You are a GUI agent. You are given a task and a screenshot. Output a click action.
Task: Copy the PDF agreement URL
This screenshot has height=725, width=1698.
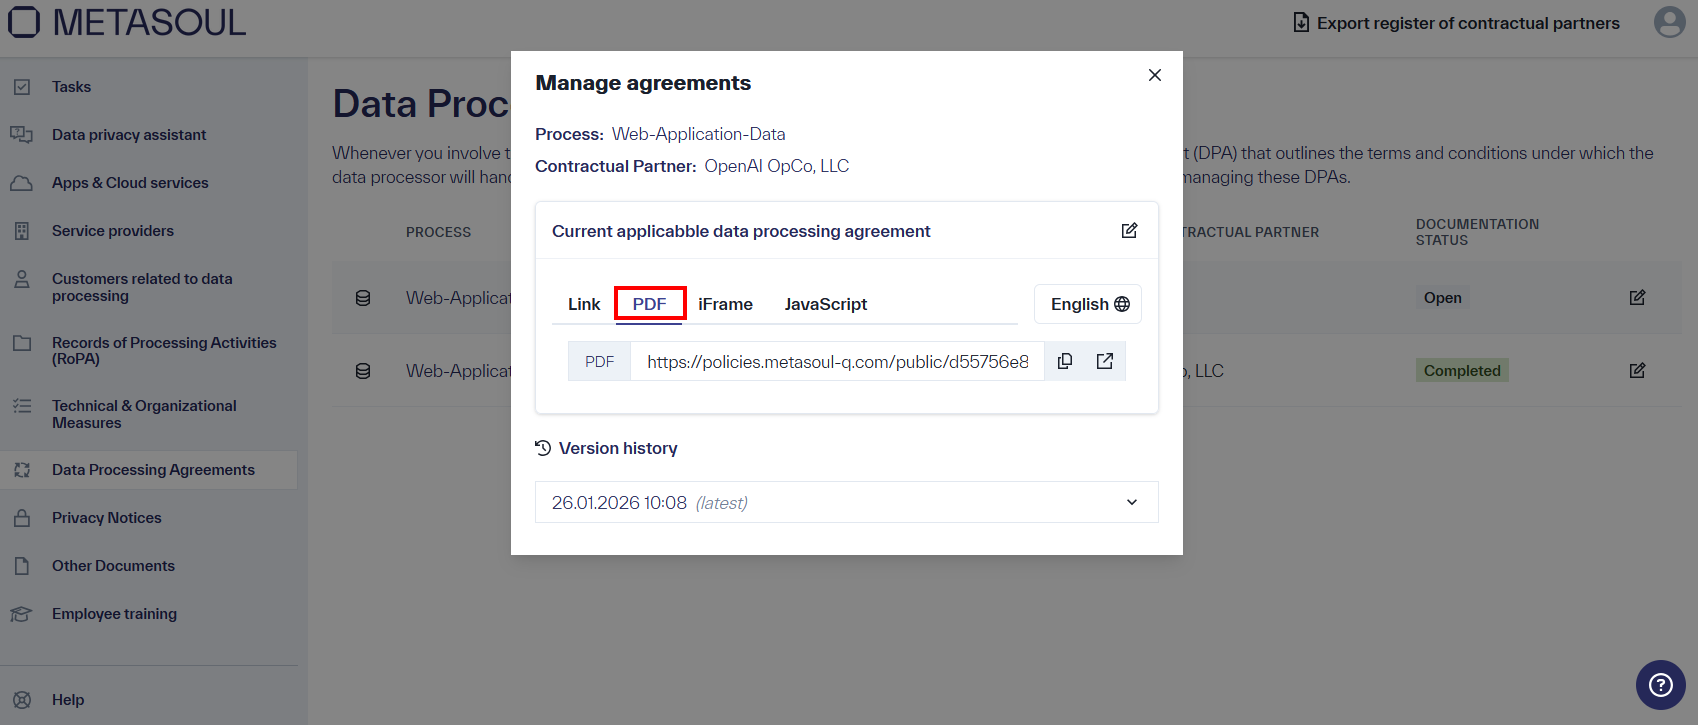pos(1064,361)
